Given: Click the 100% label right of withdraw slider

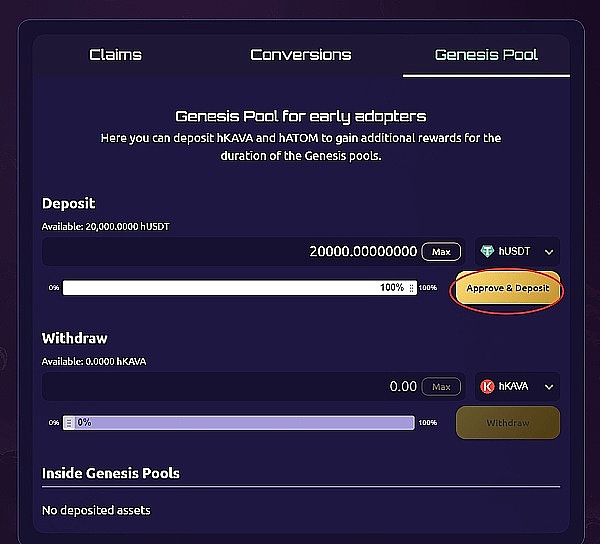Looking at the screenshot, I should [x=427, y=423].
